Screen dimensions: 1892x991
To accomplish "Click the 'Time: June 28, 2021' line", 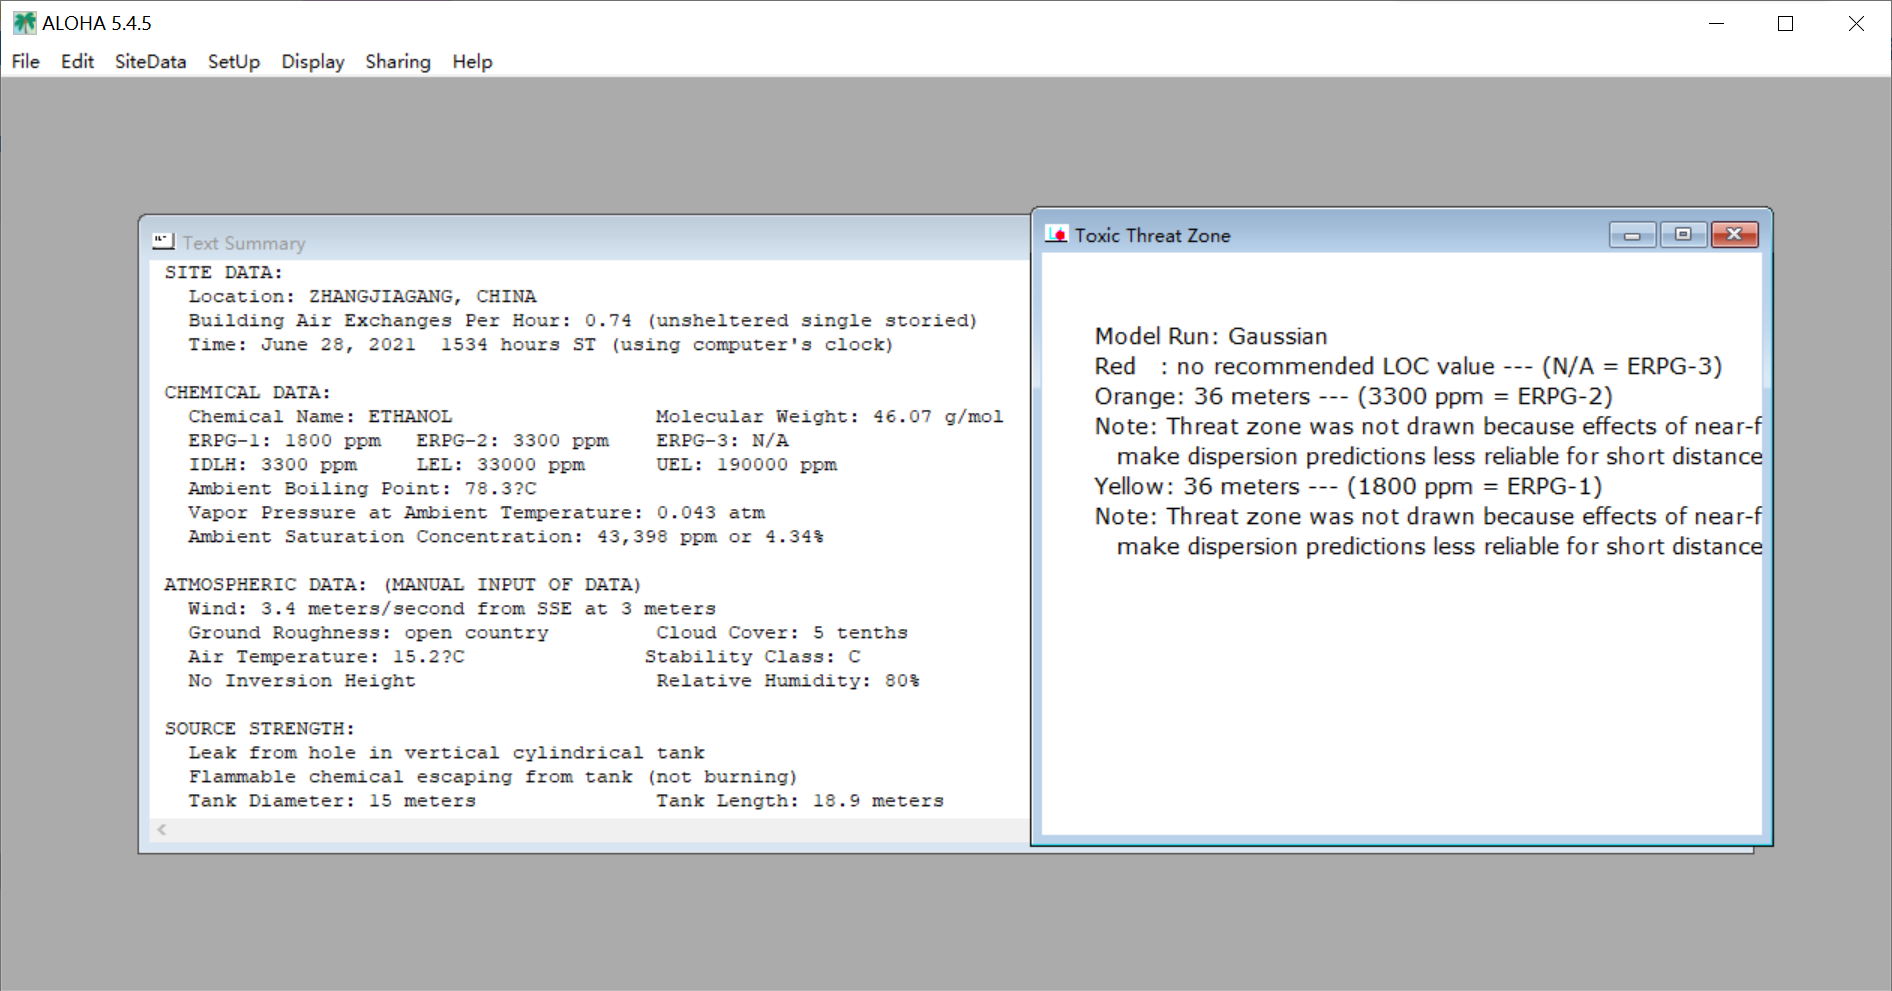I will (540, 344).
